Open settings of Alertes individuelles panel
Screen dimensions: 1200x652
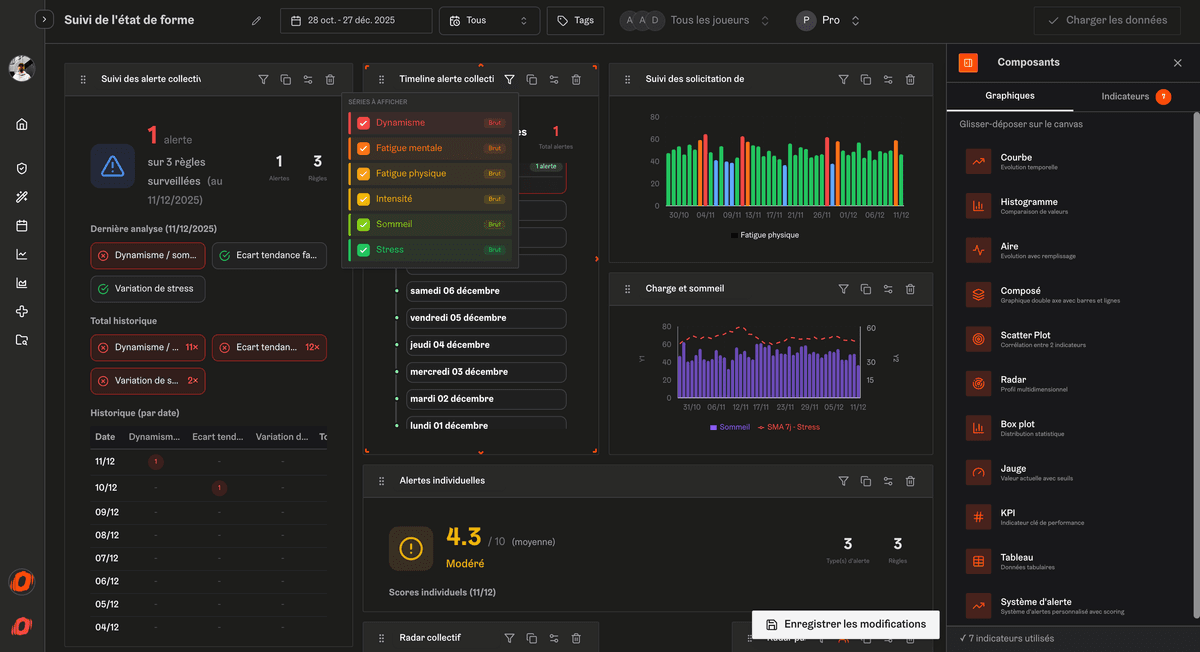[887, 481]
